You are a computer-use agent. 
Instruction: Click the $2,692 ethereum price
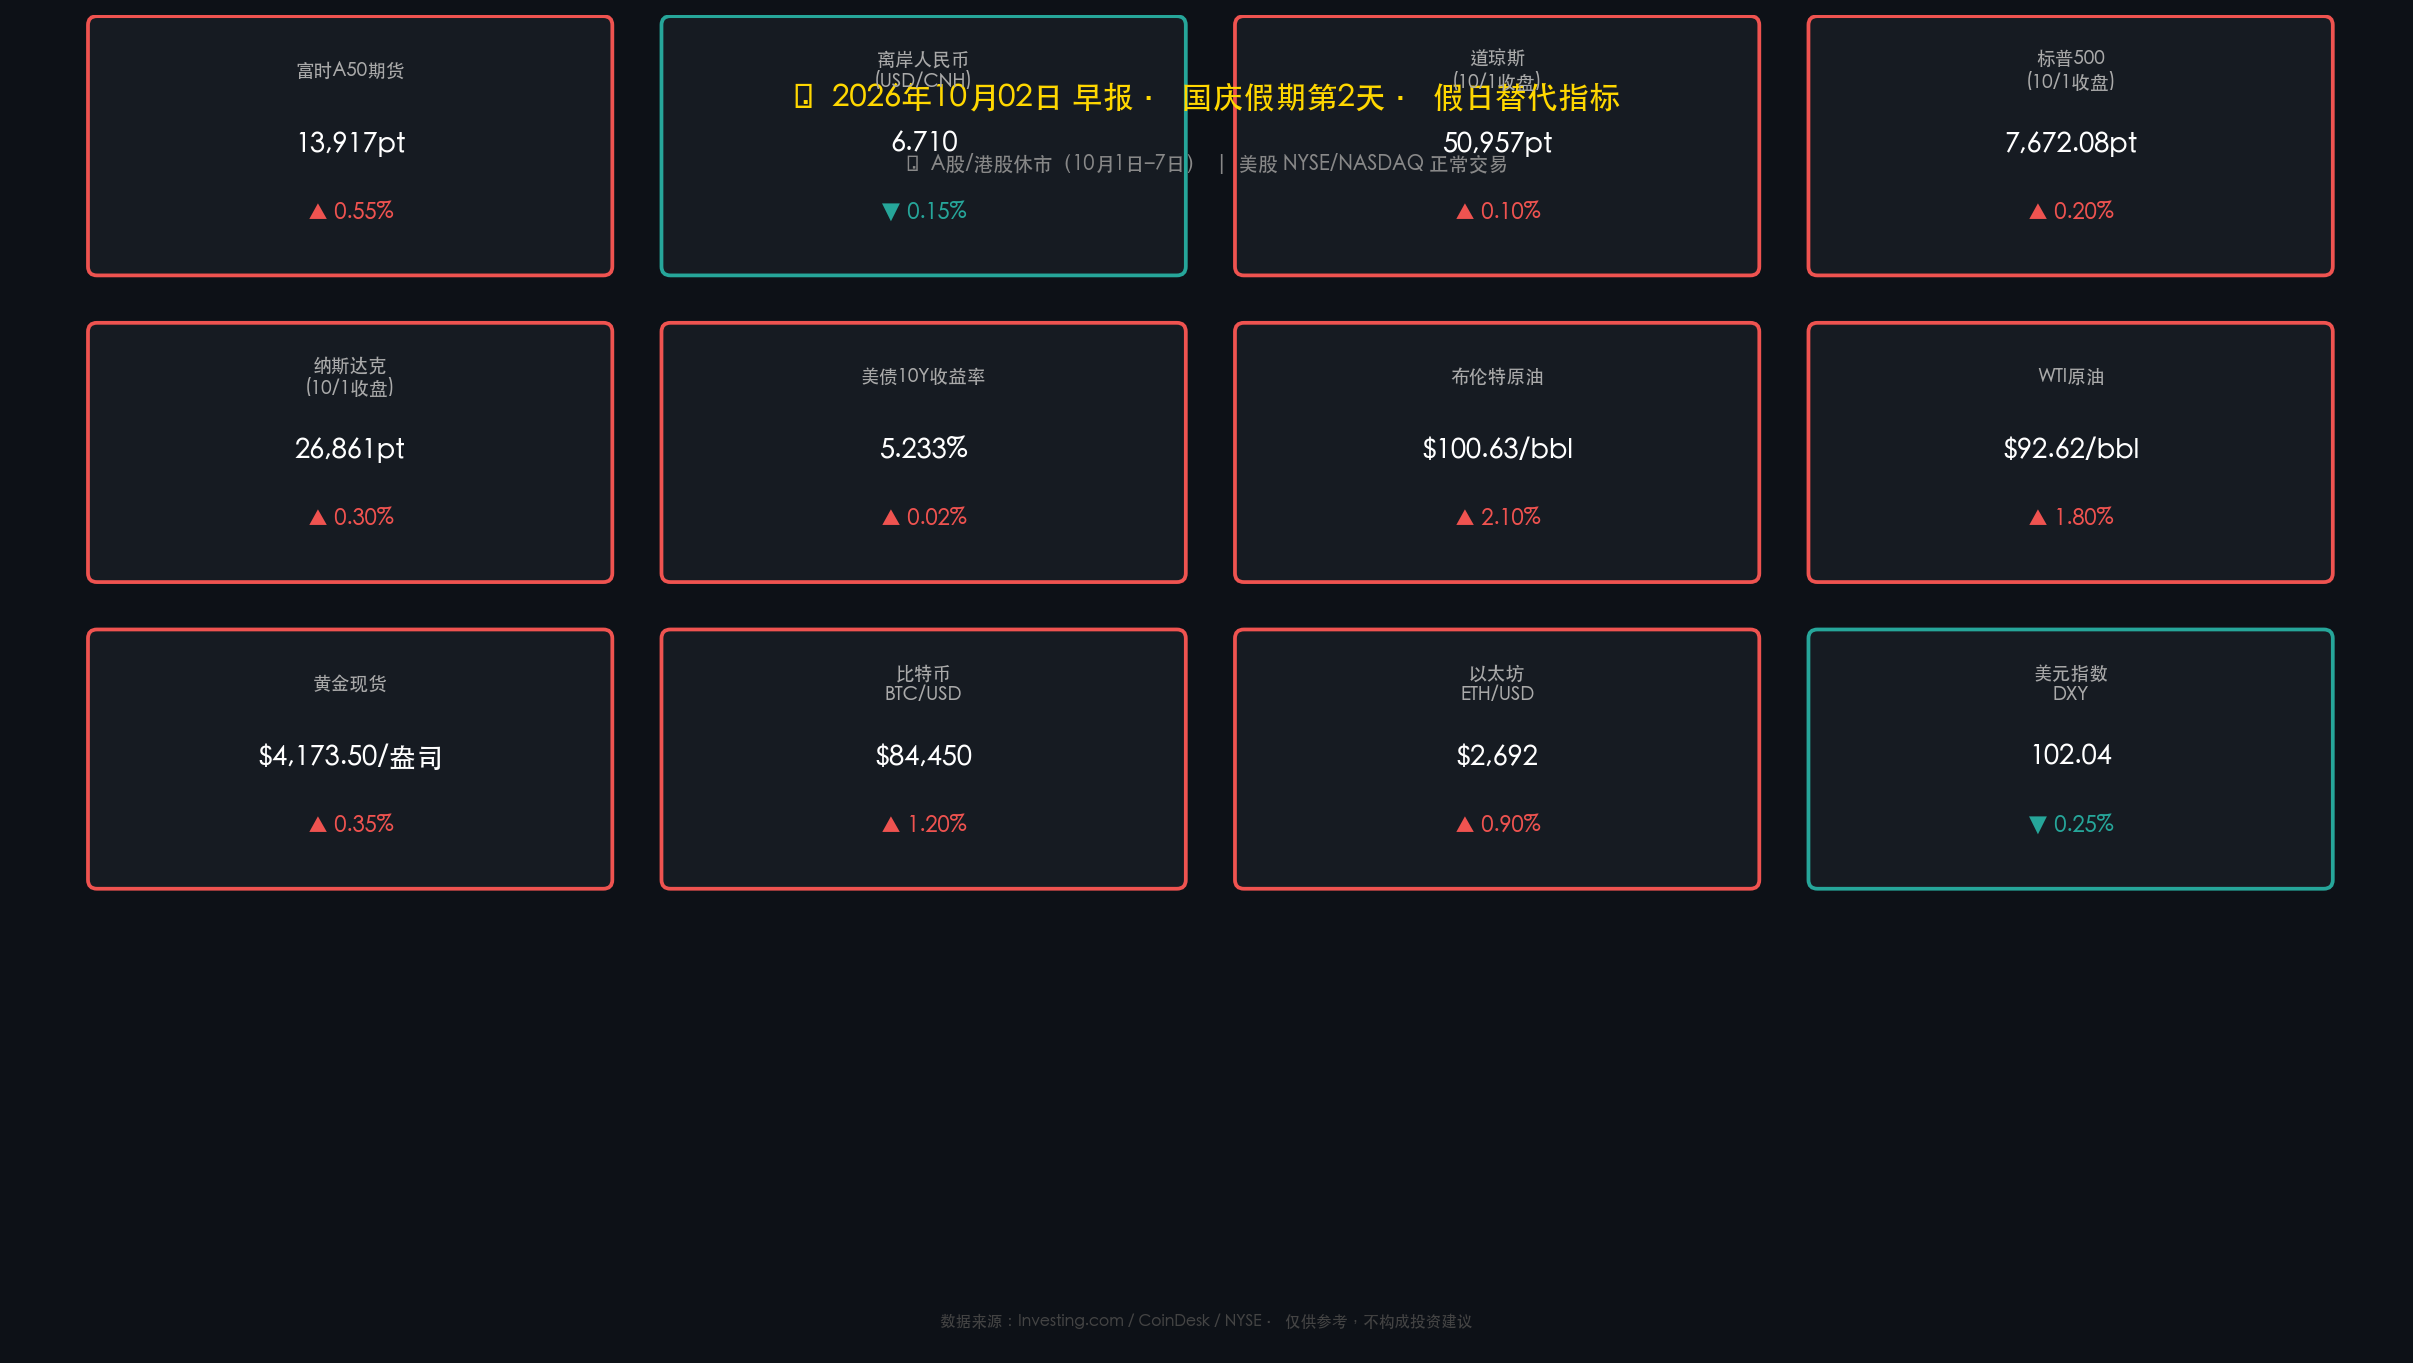(1497, 756)
